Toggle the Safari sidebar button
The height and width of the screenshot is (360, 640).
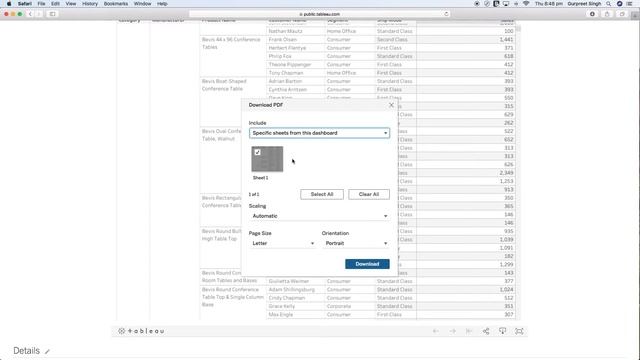53,14
